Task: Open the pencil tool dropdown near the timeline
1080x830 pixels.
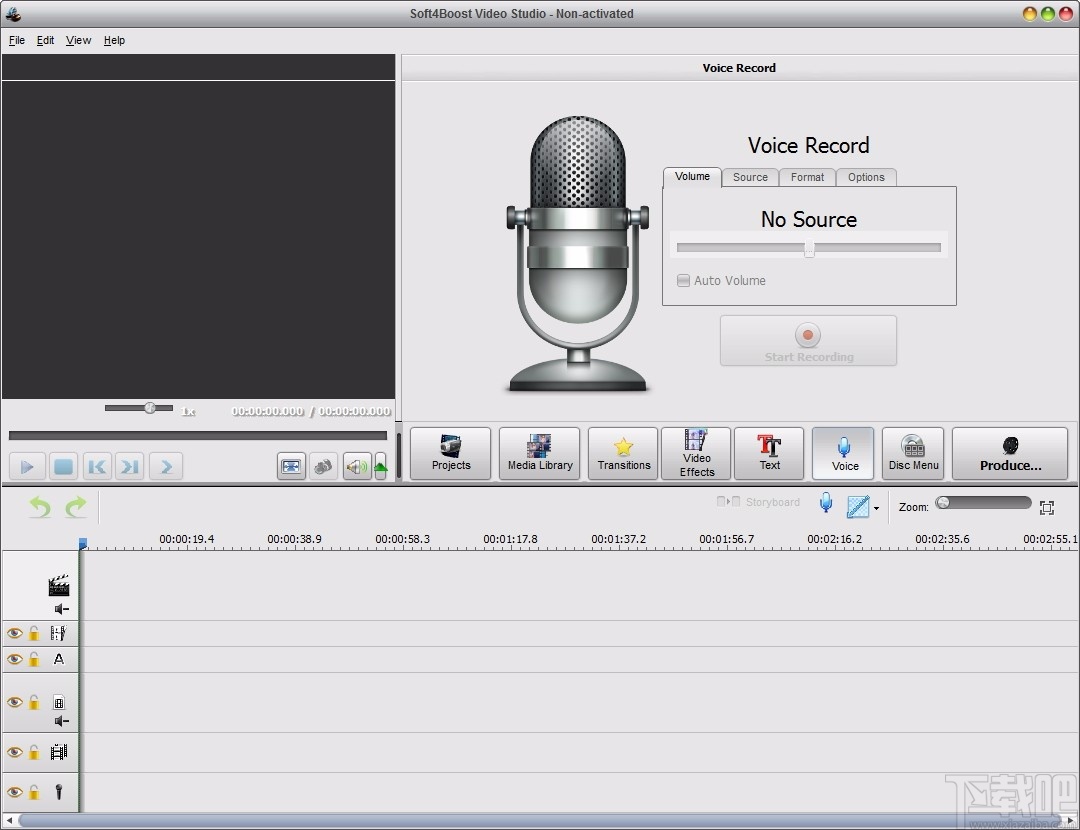Action: [875, 507]
